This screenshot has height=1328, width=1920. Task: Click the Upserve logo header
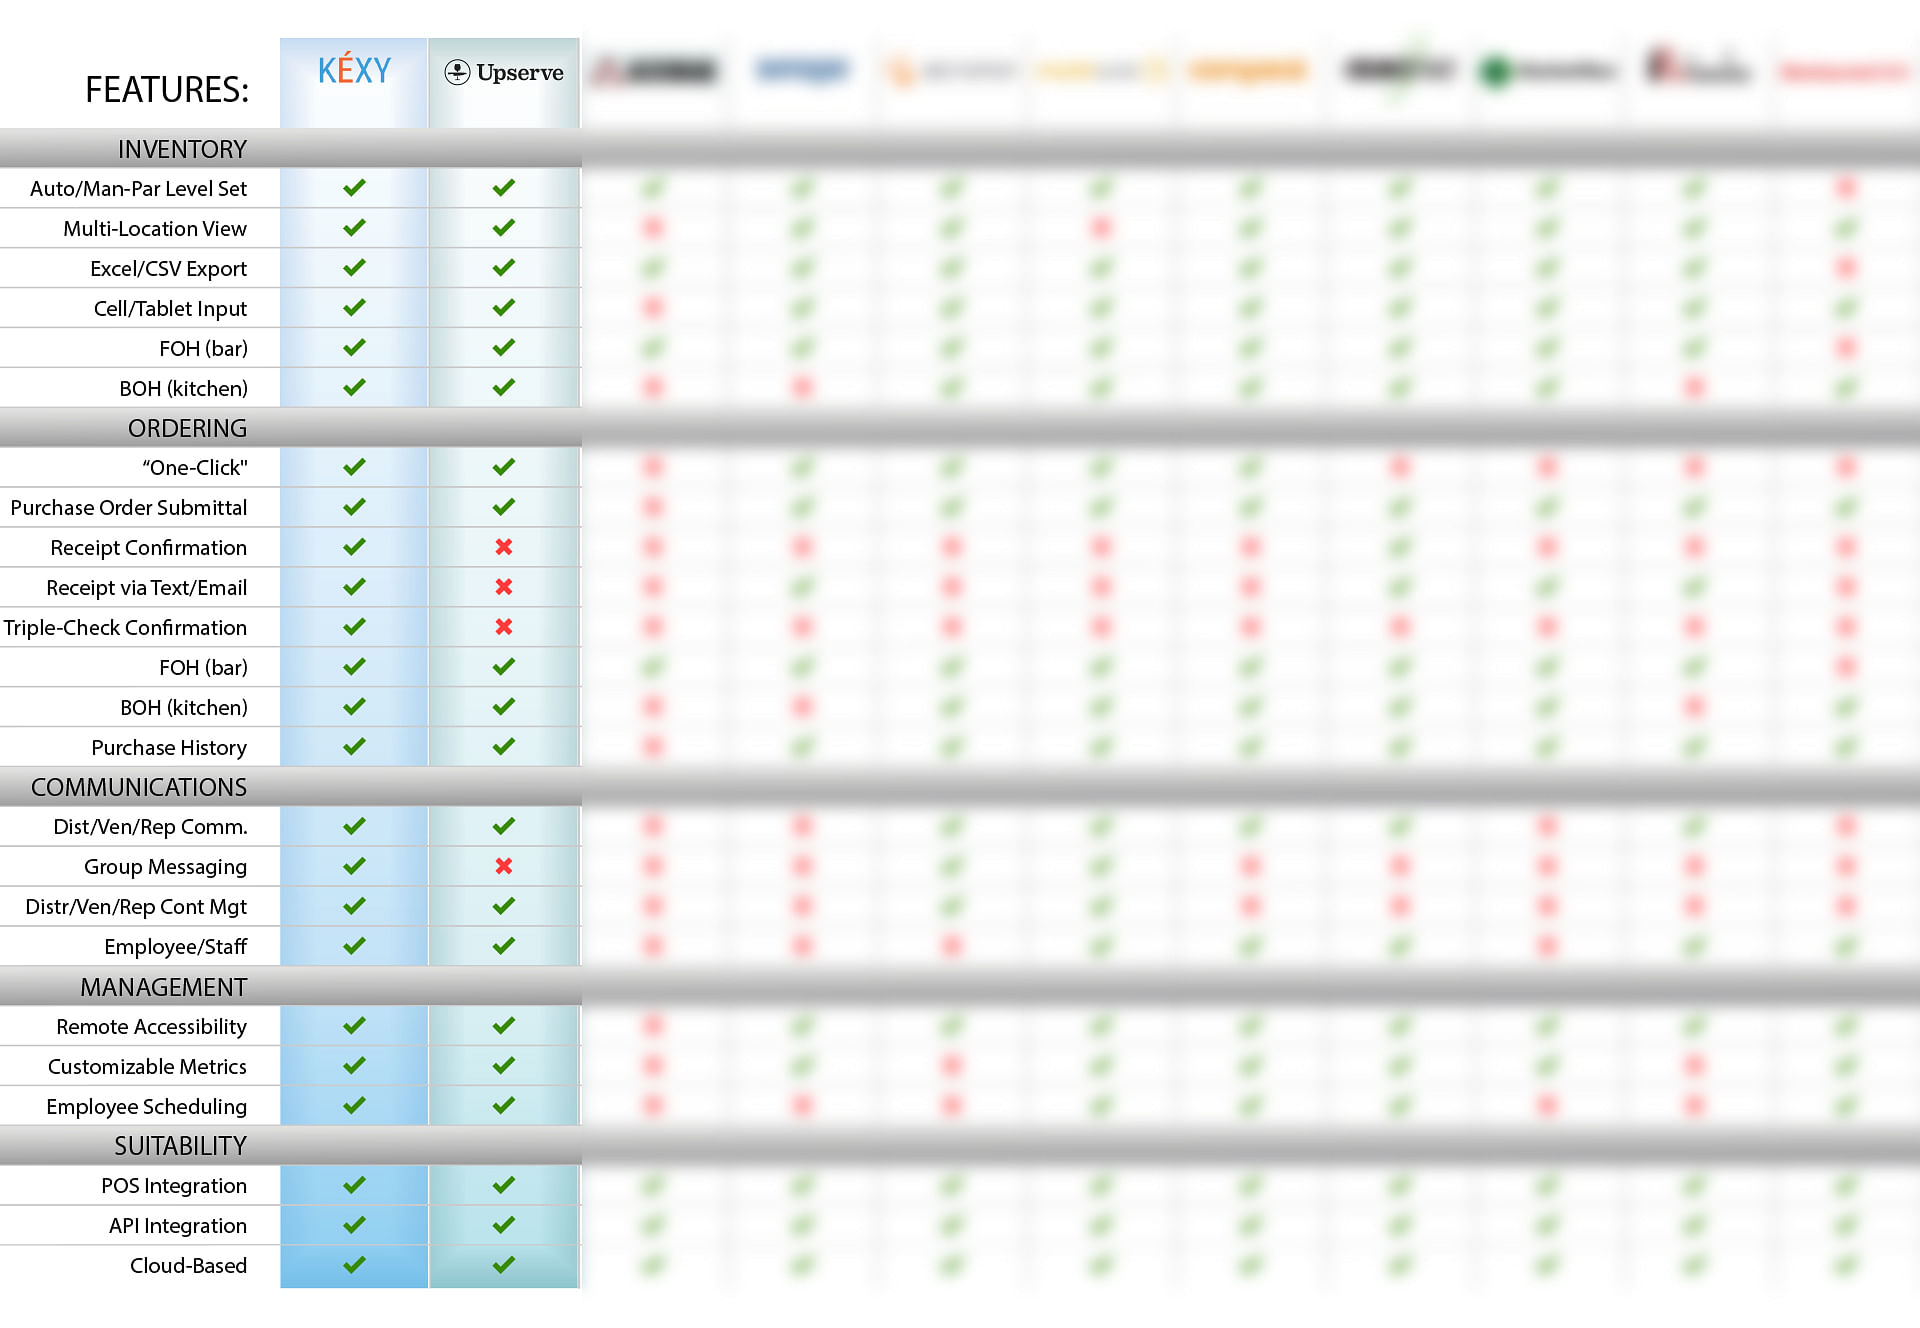coord(504,72)
